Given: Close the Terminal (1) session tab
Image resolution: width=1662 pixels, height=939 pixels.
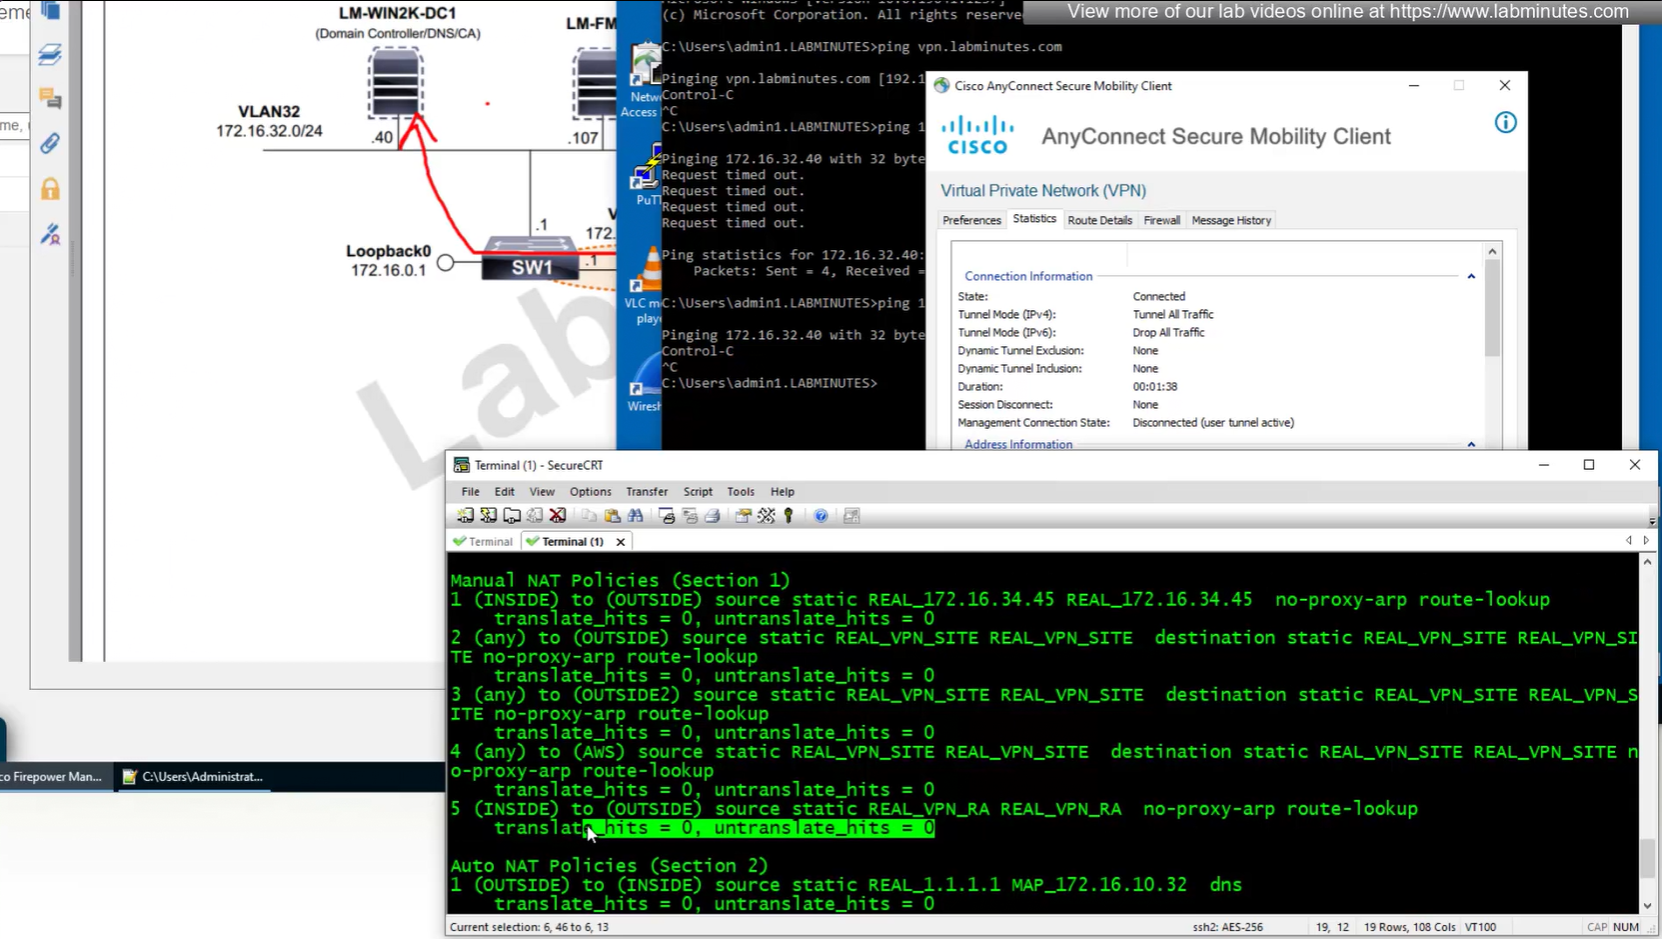Looking at the screenshot, I should pos(621,542).
